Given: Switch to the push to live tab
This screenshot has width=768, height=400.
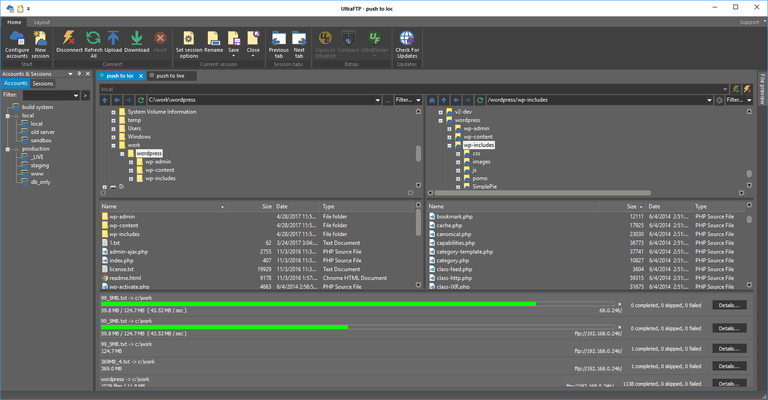Looking at the screenshot, I should [x=170, y=76].
